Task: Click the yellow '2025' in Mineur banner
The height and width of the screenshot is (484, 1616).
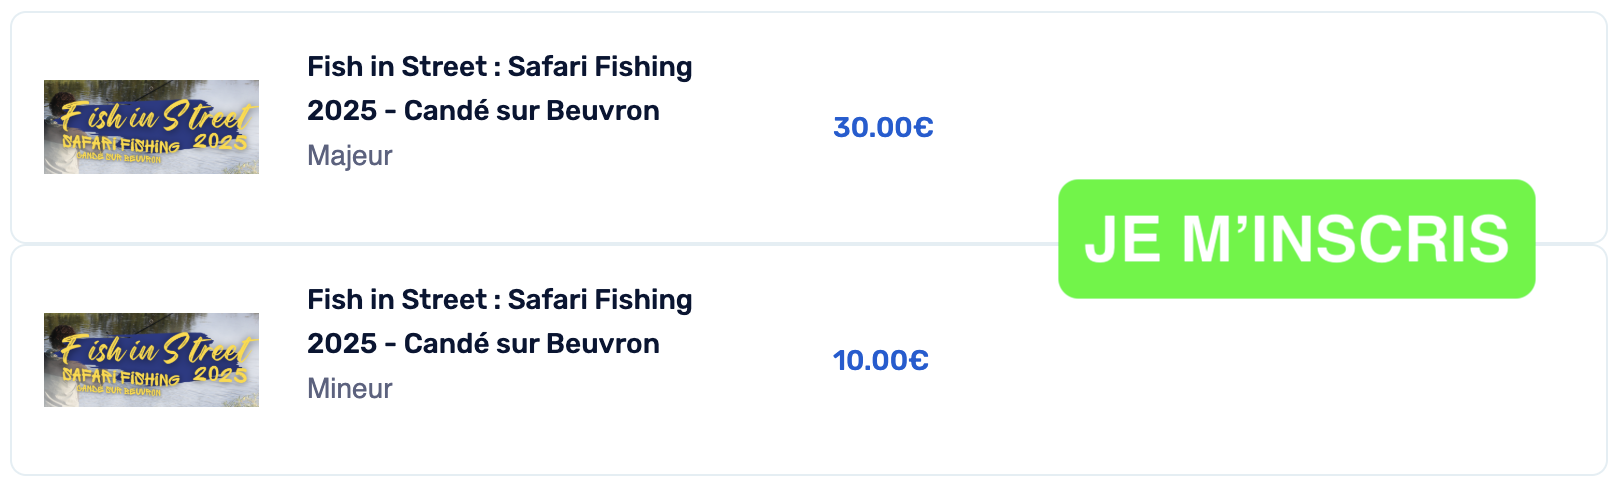Action: pos(220,374)
